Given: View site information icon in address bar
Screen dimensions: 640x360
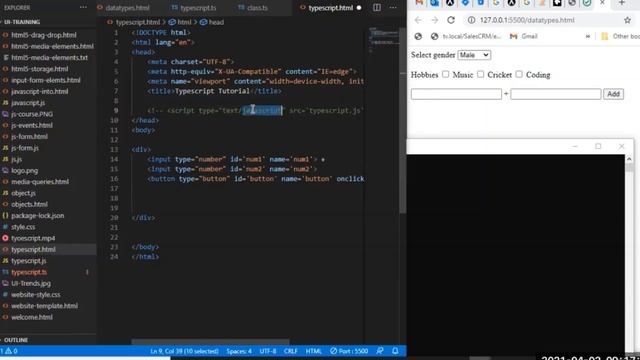Looking at the screenshot, I should 471,20.
